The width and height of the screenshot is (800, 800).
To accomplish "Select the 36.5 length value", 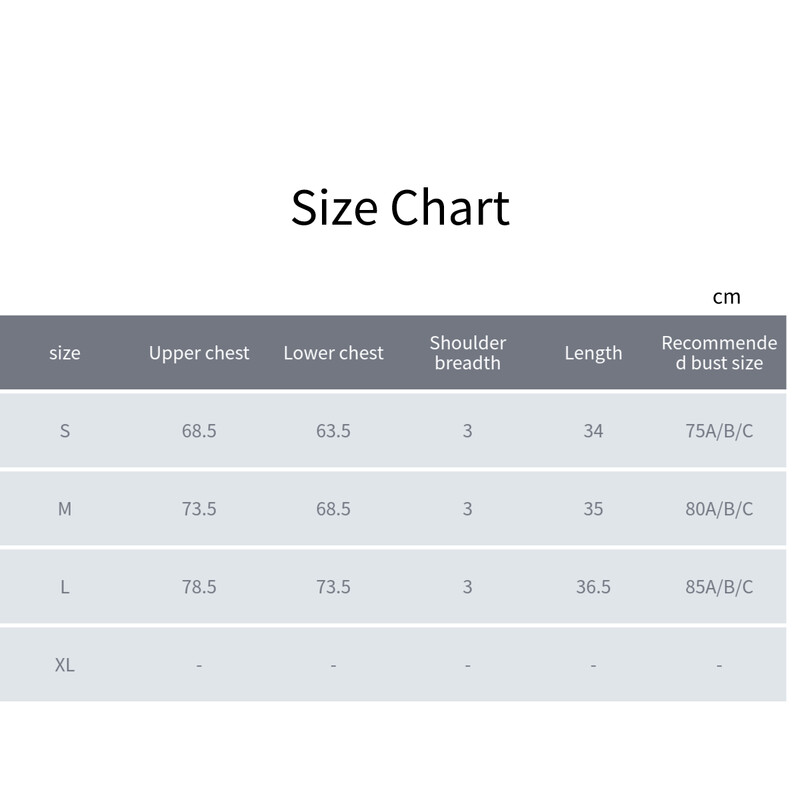I will pos(593,587).
